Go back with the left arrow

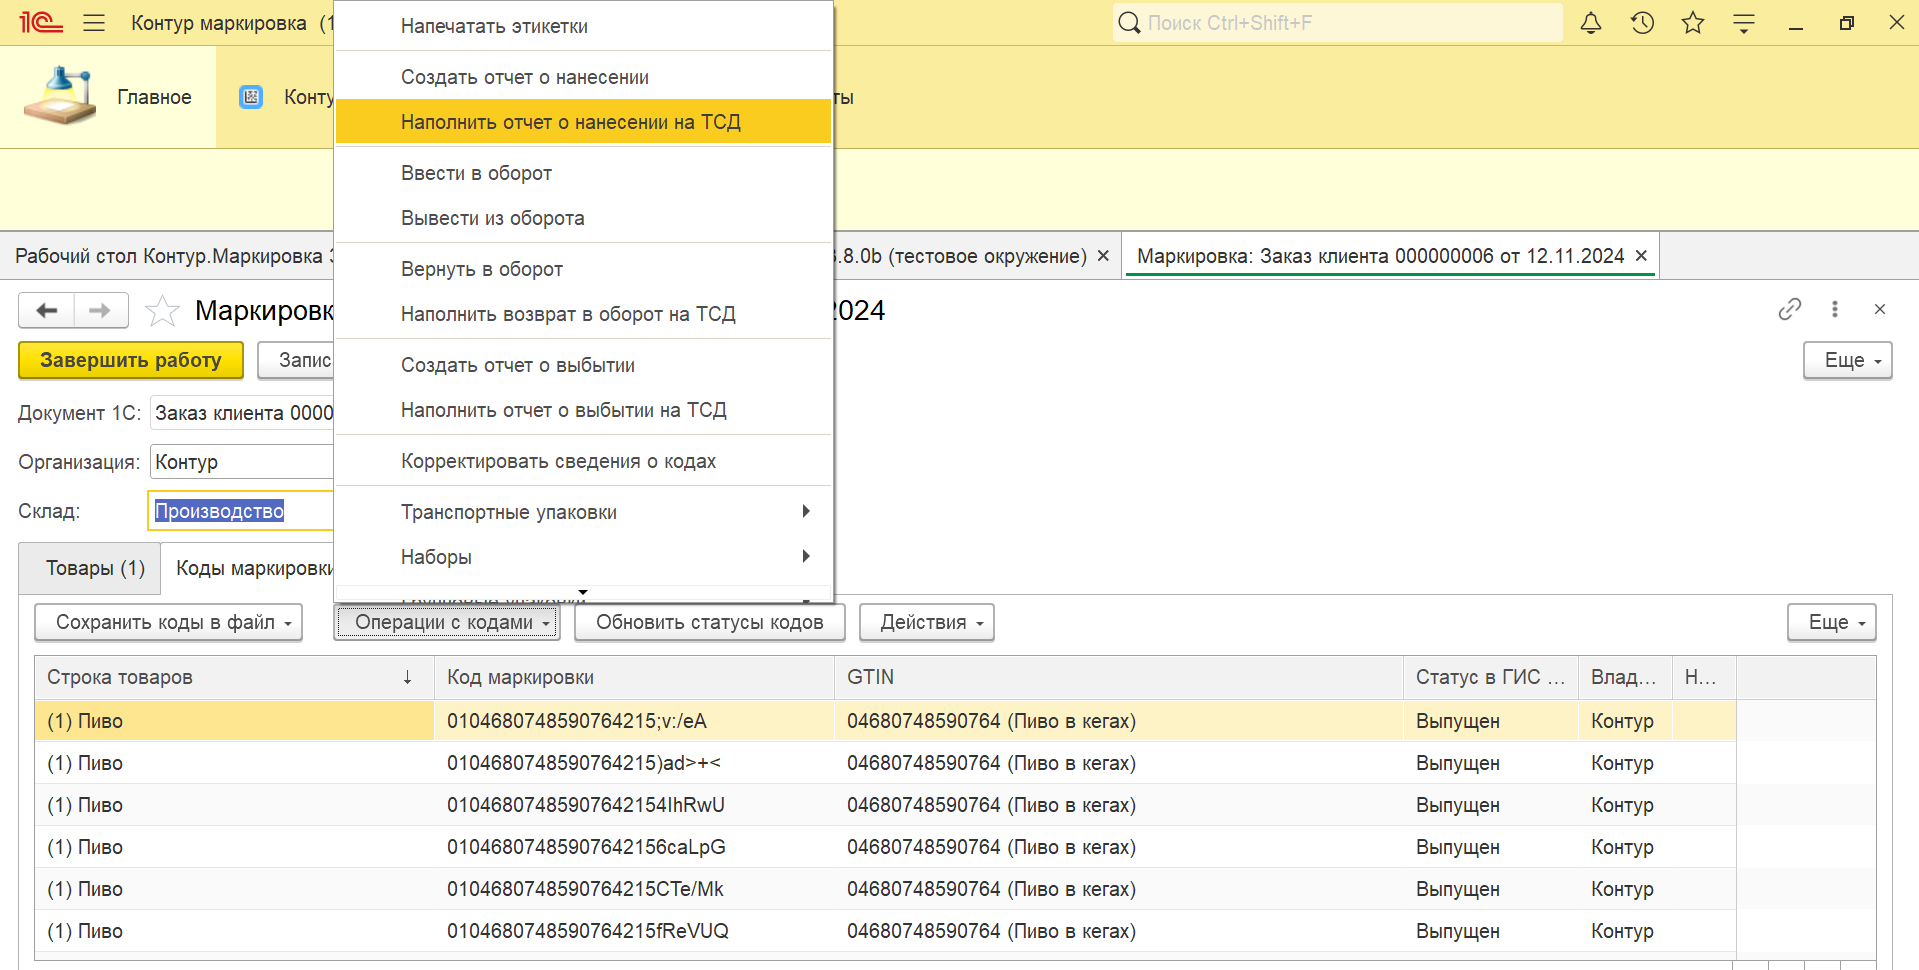(46, 310)
